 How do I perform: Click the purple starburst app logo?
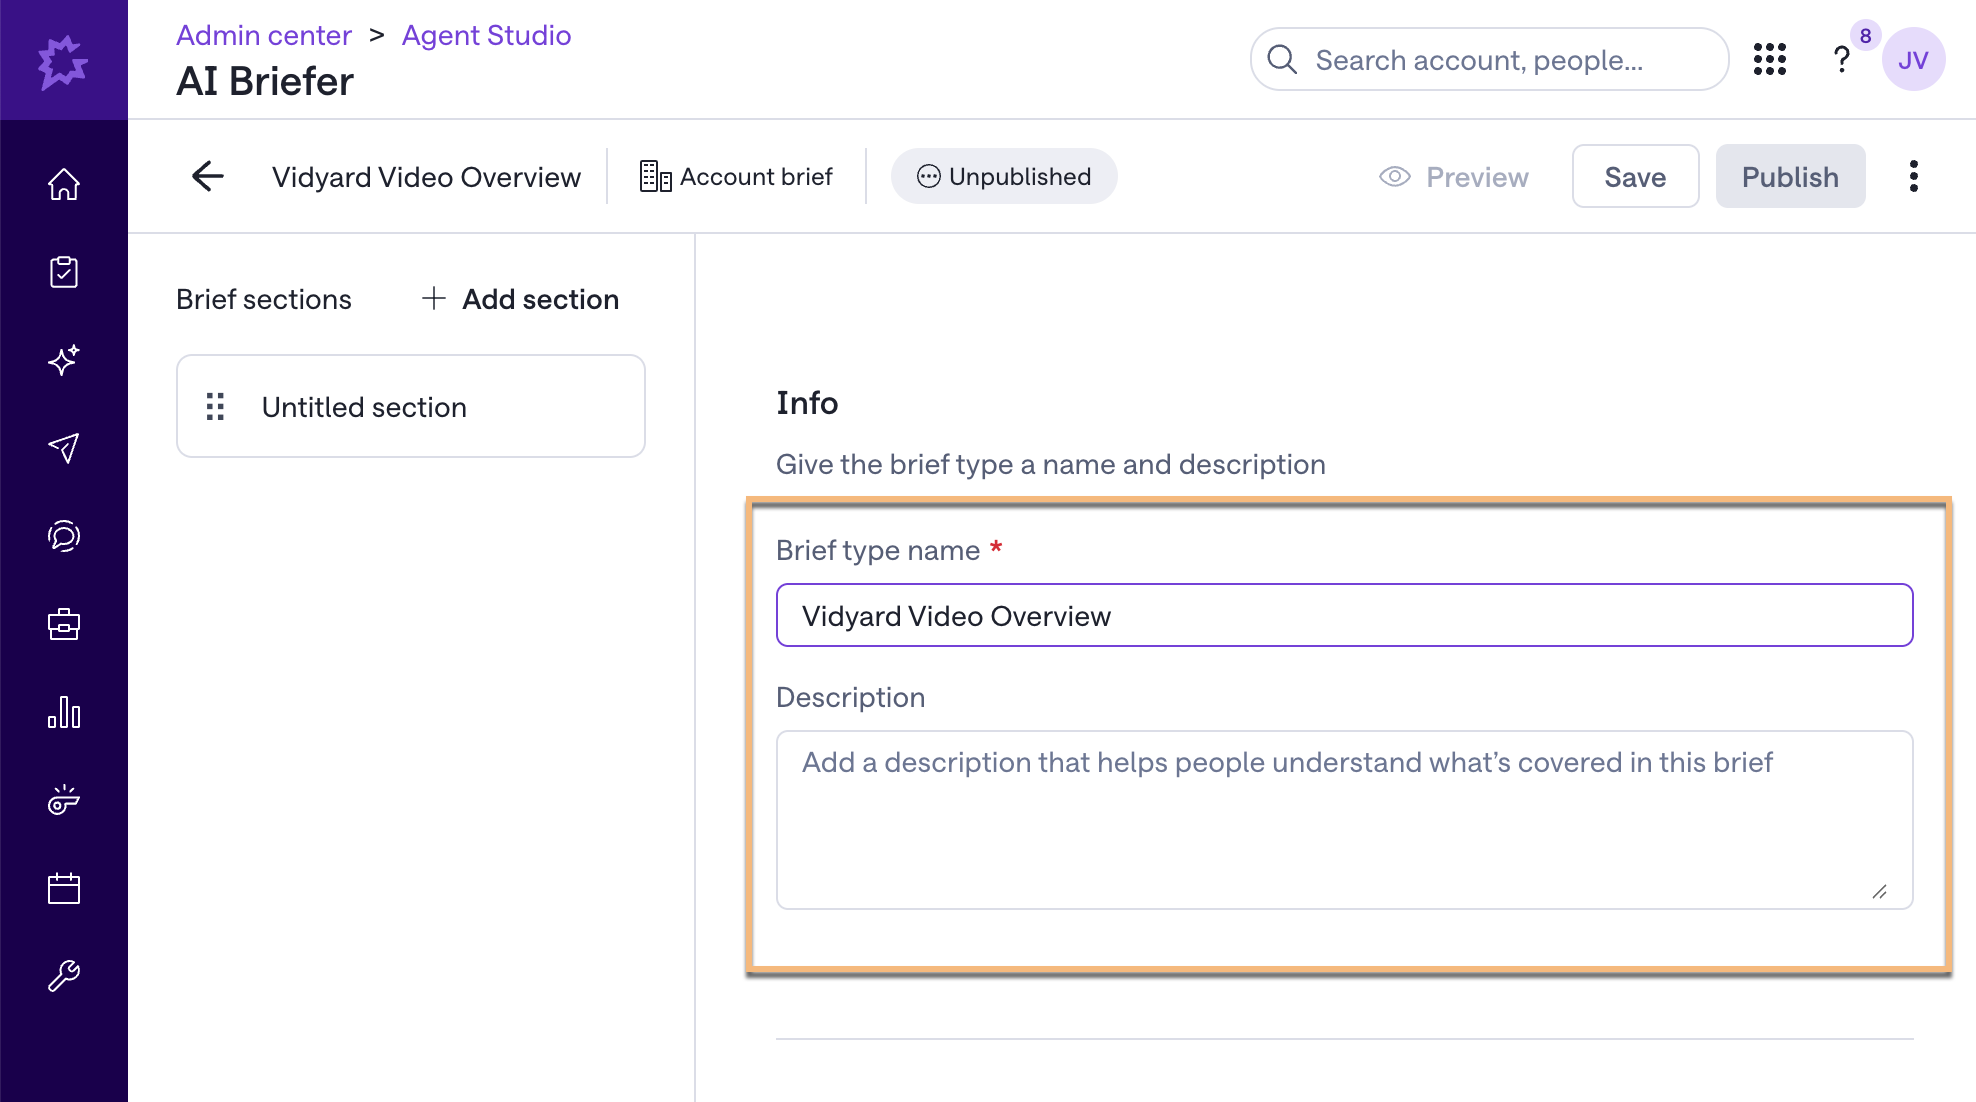click(x=63, y=62)
